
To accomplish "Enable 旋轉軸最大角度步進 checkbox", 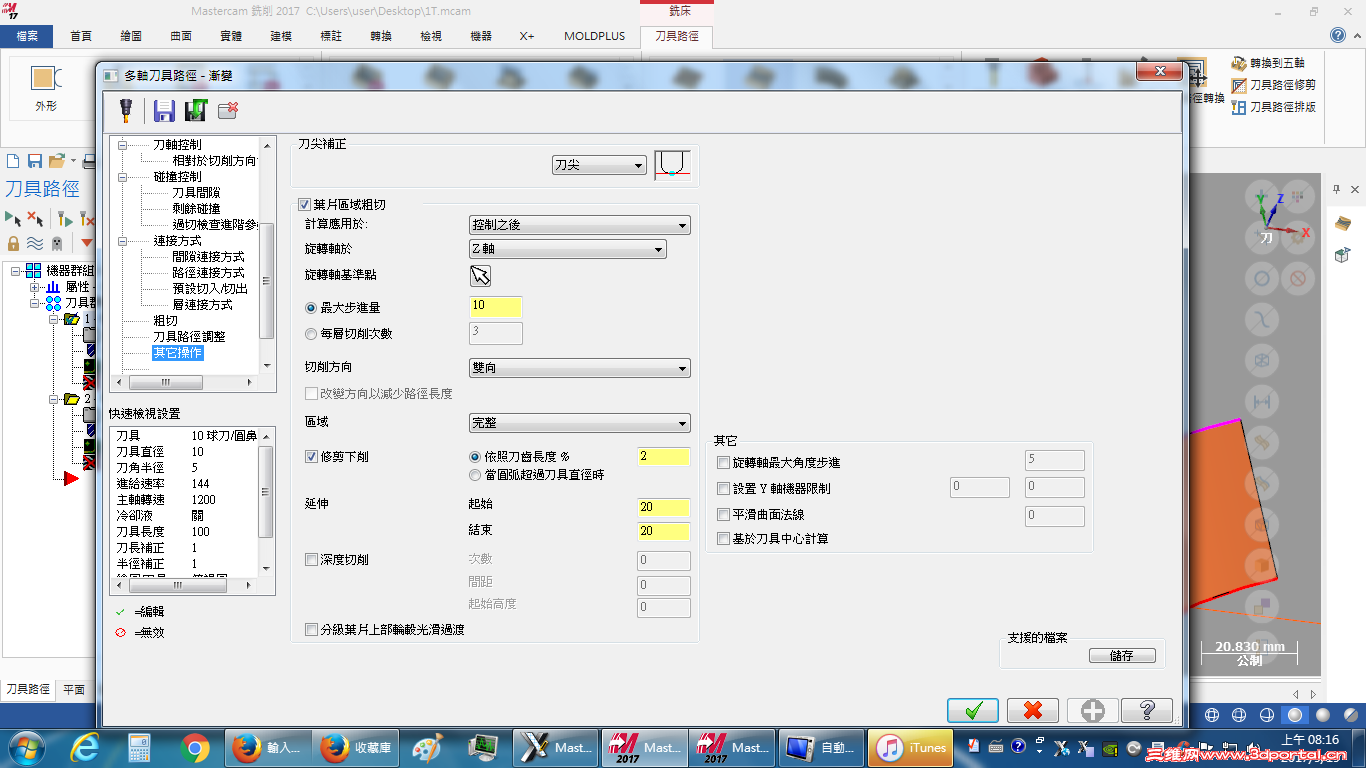I will pos(724,463).
